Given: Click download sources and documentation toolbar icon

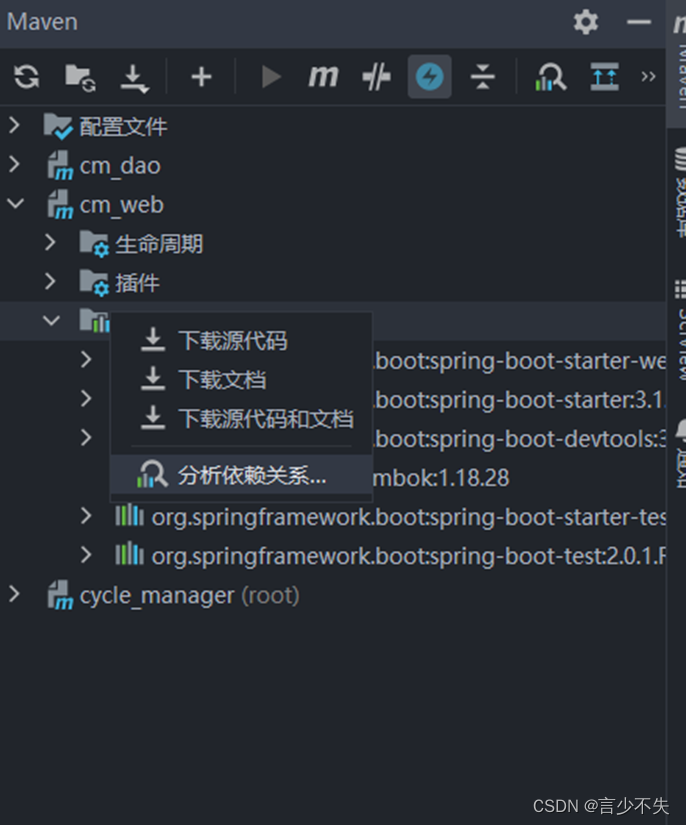Looking at the screenshot, I should (134, 78).
